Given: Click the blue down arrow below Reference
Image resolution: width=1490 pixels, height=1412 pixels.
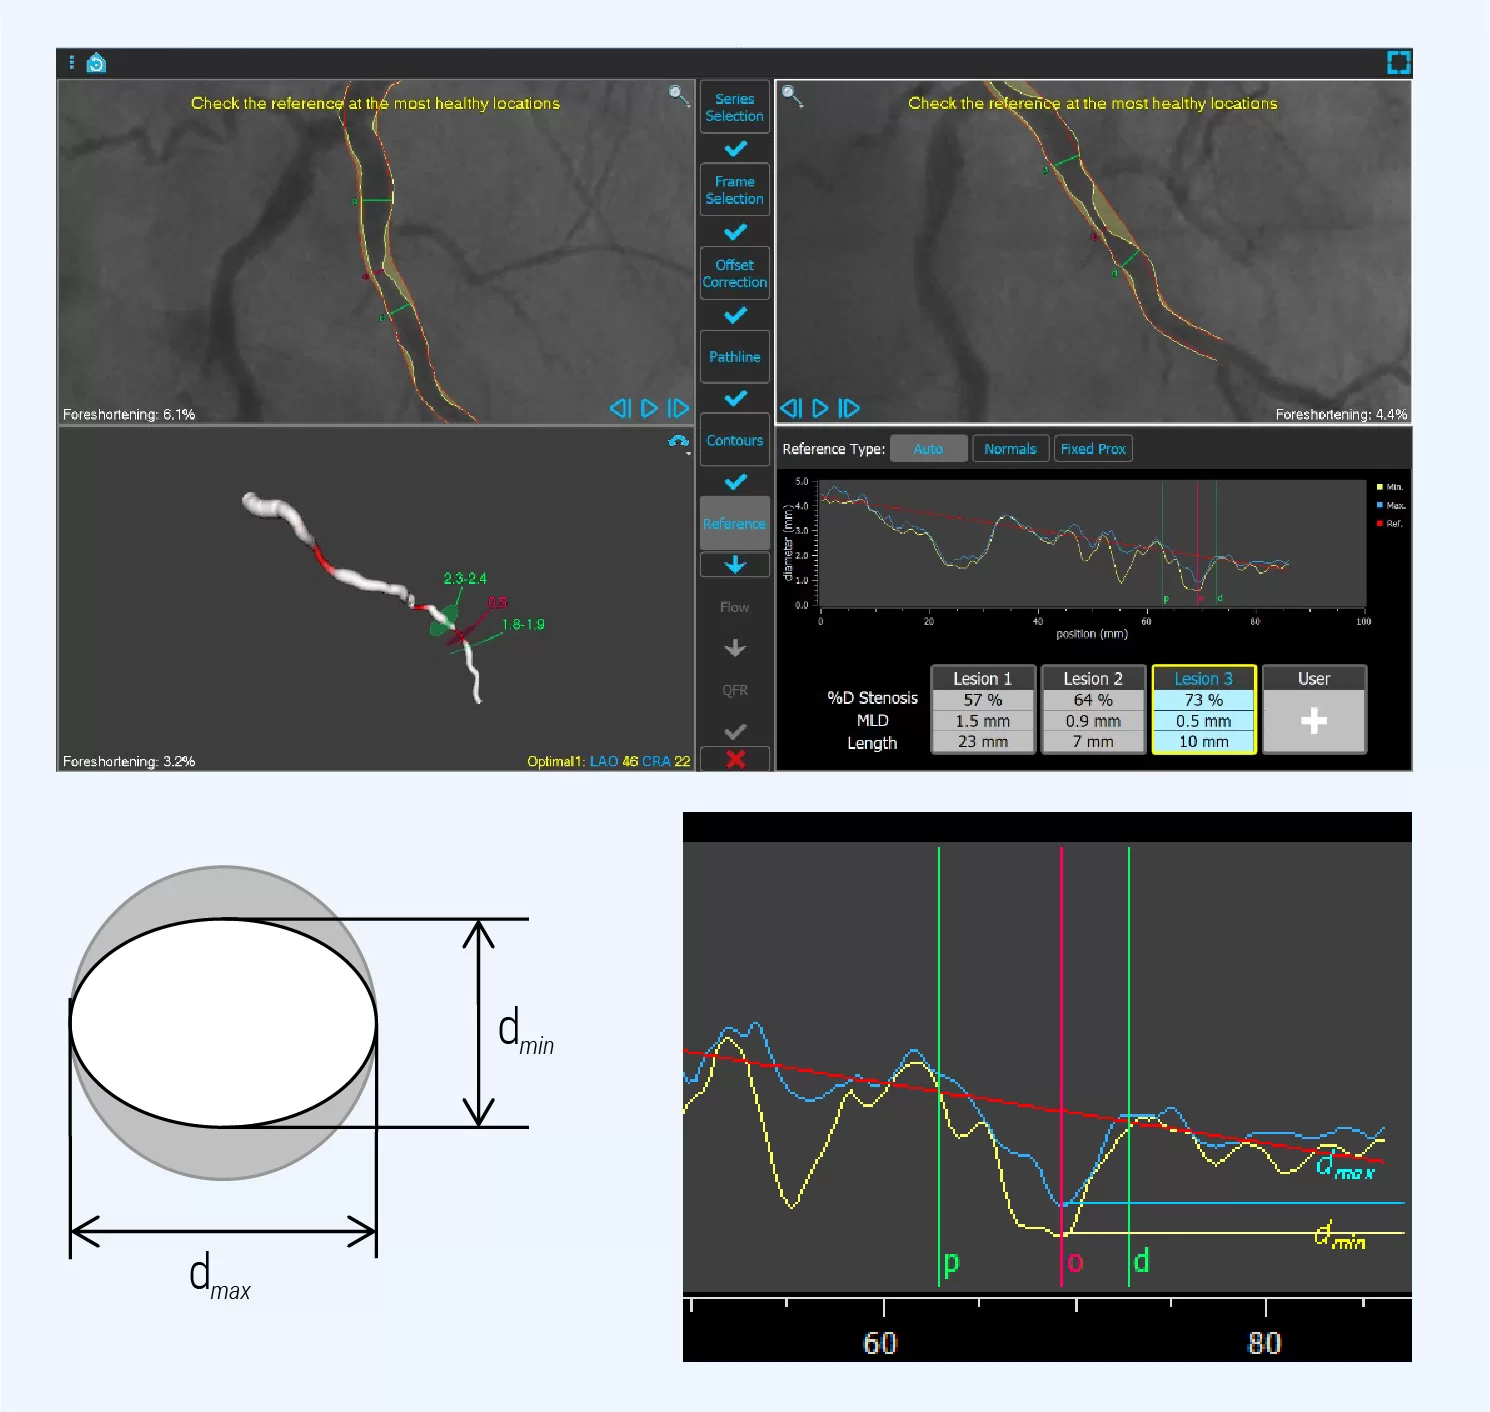Looking at the screenshot, I should point(735,565).
